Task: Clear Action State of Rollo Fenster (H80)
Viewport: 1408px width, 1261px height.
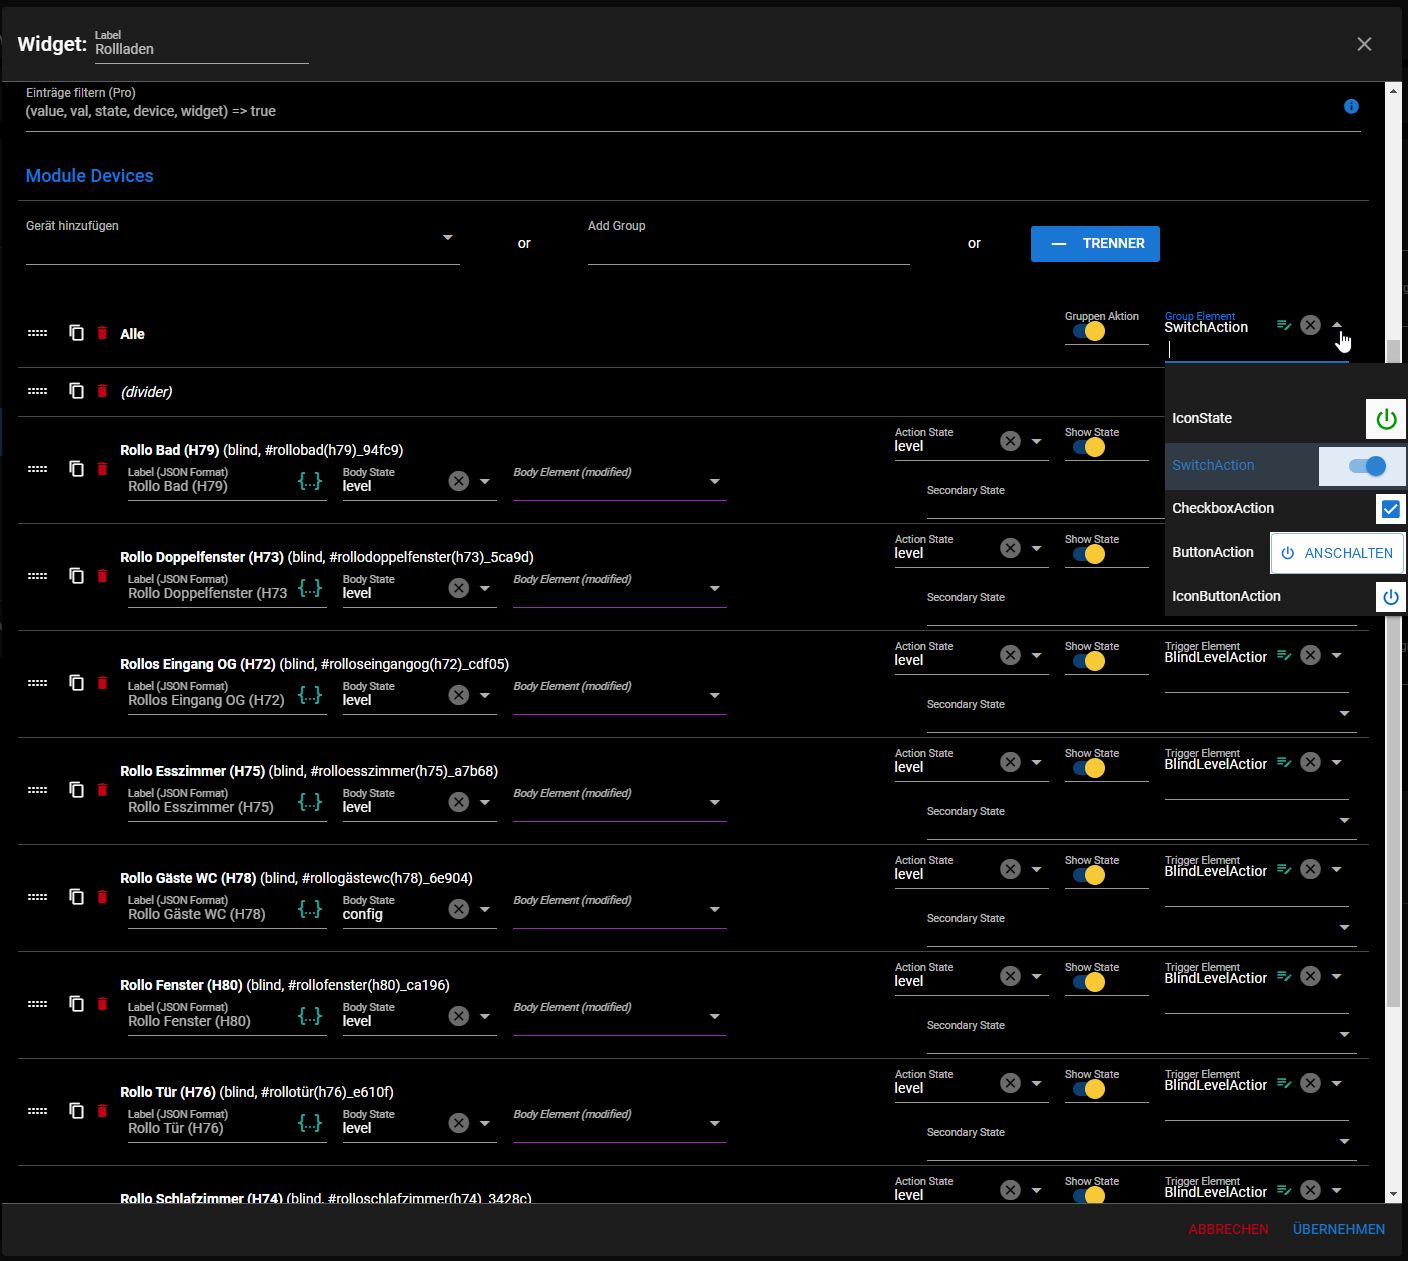Action: pos(1011,976)
